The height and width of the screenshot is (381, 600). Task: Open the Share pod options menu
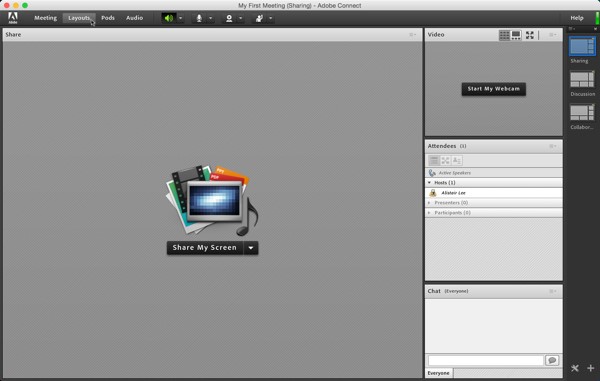413,35
